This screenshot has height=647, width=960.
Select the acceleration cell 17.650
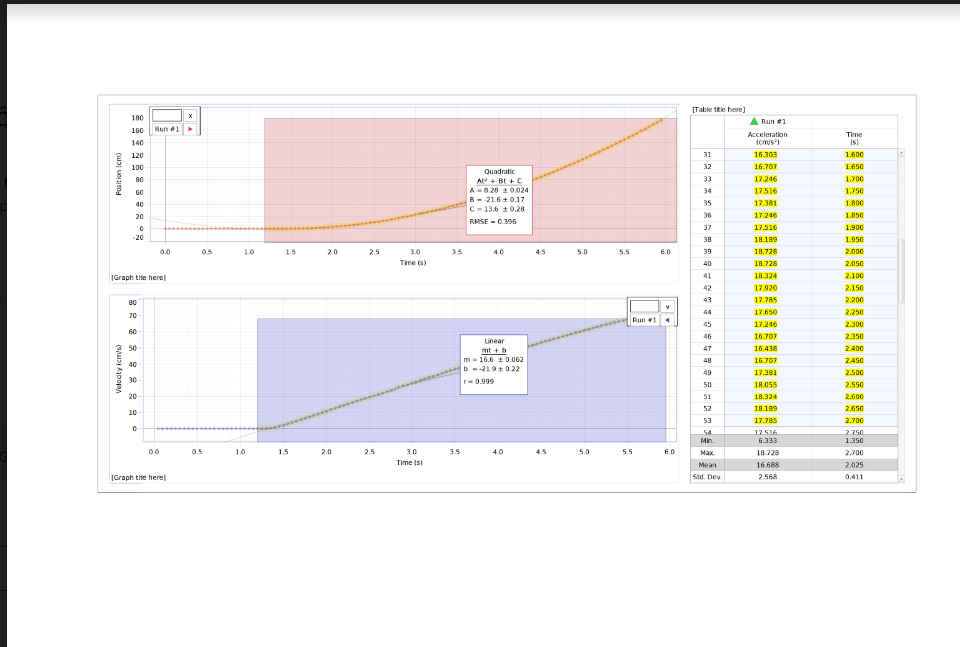(x=765, y=312)
